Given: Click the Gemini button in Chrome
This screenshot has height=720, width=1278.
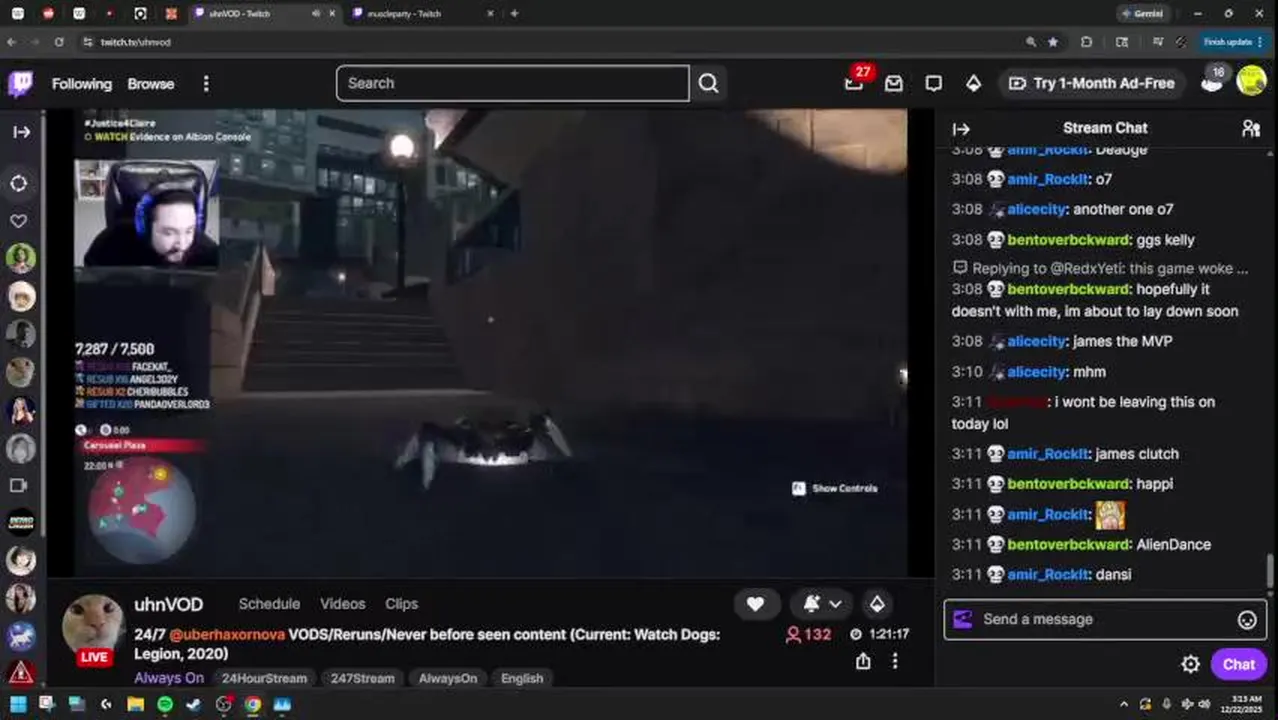Looking at the screenshot, I should [x=1143, y=14].
